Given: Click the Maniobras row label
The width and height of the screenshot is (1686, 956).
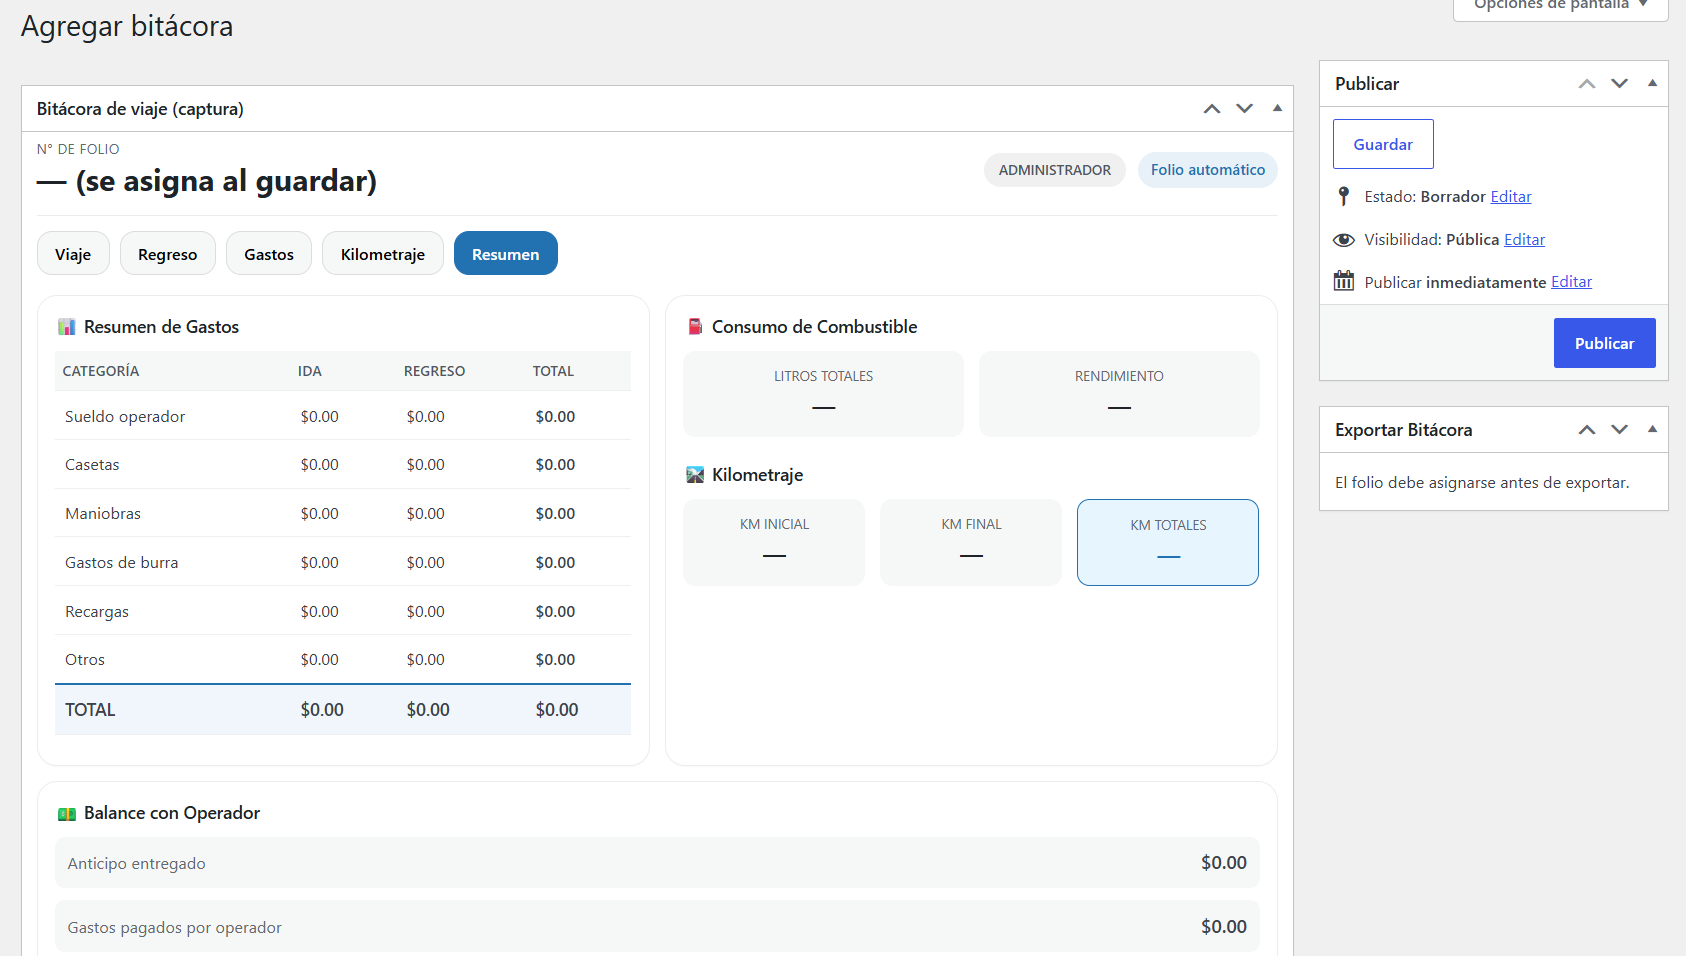Looking at the screenshot, I should pyautogui.click(x=103, y=514).
